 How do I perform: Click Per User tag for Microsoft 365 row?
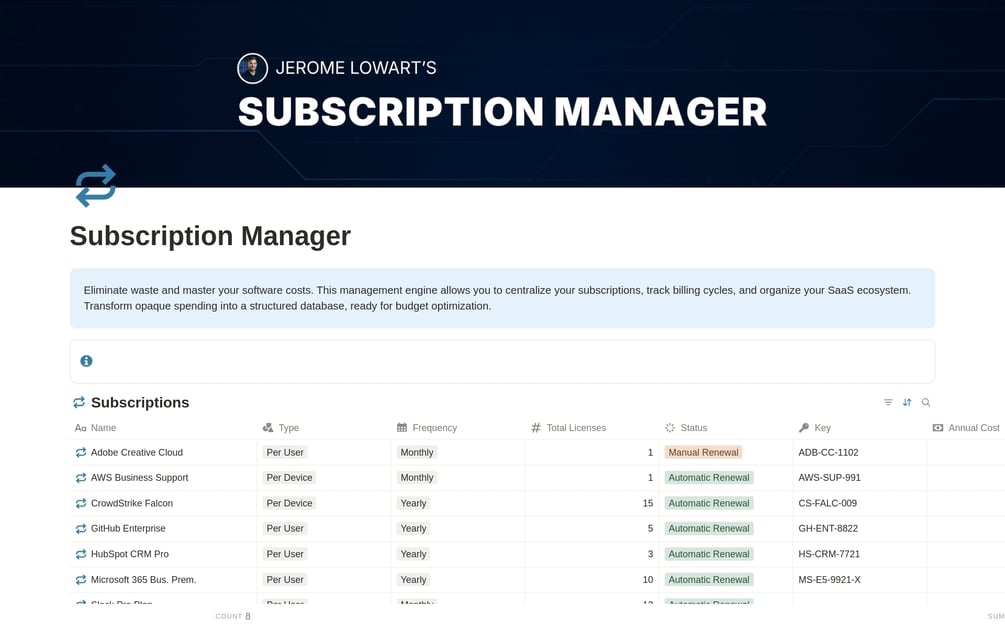[x=285, y=580]
